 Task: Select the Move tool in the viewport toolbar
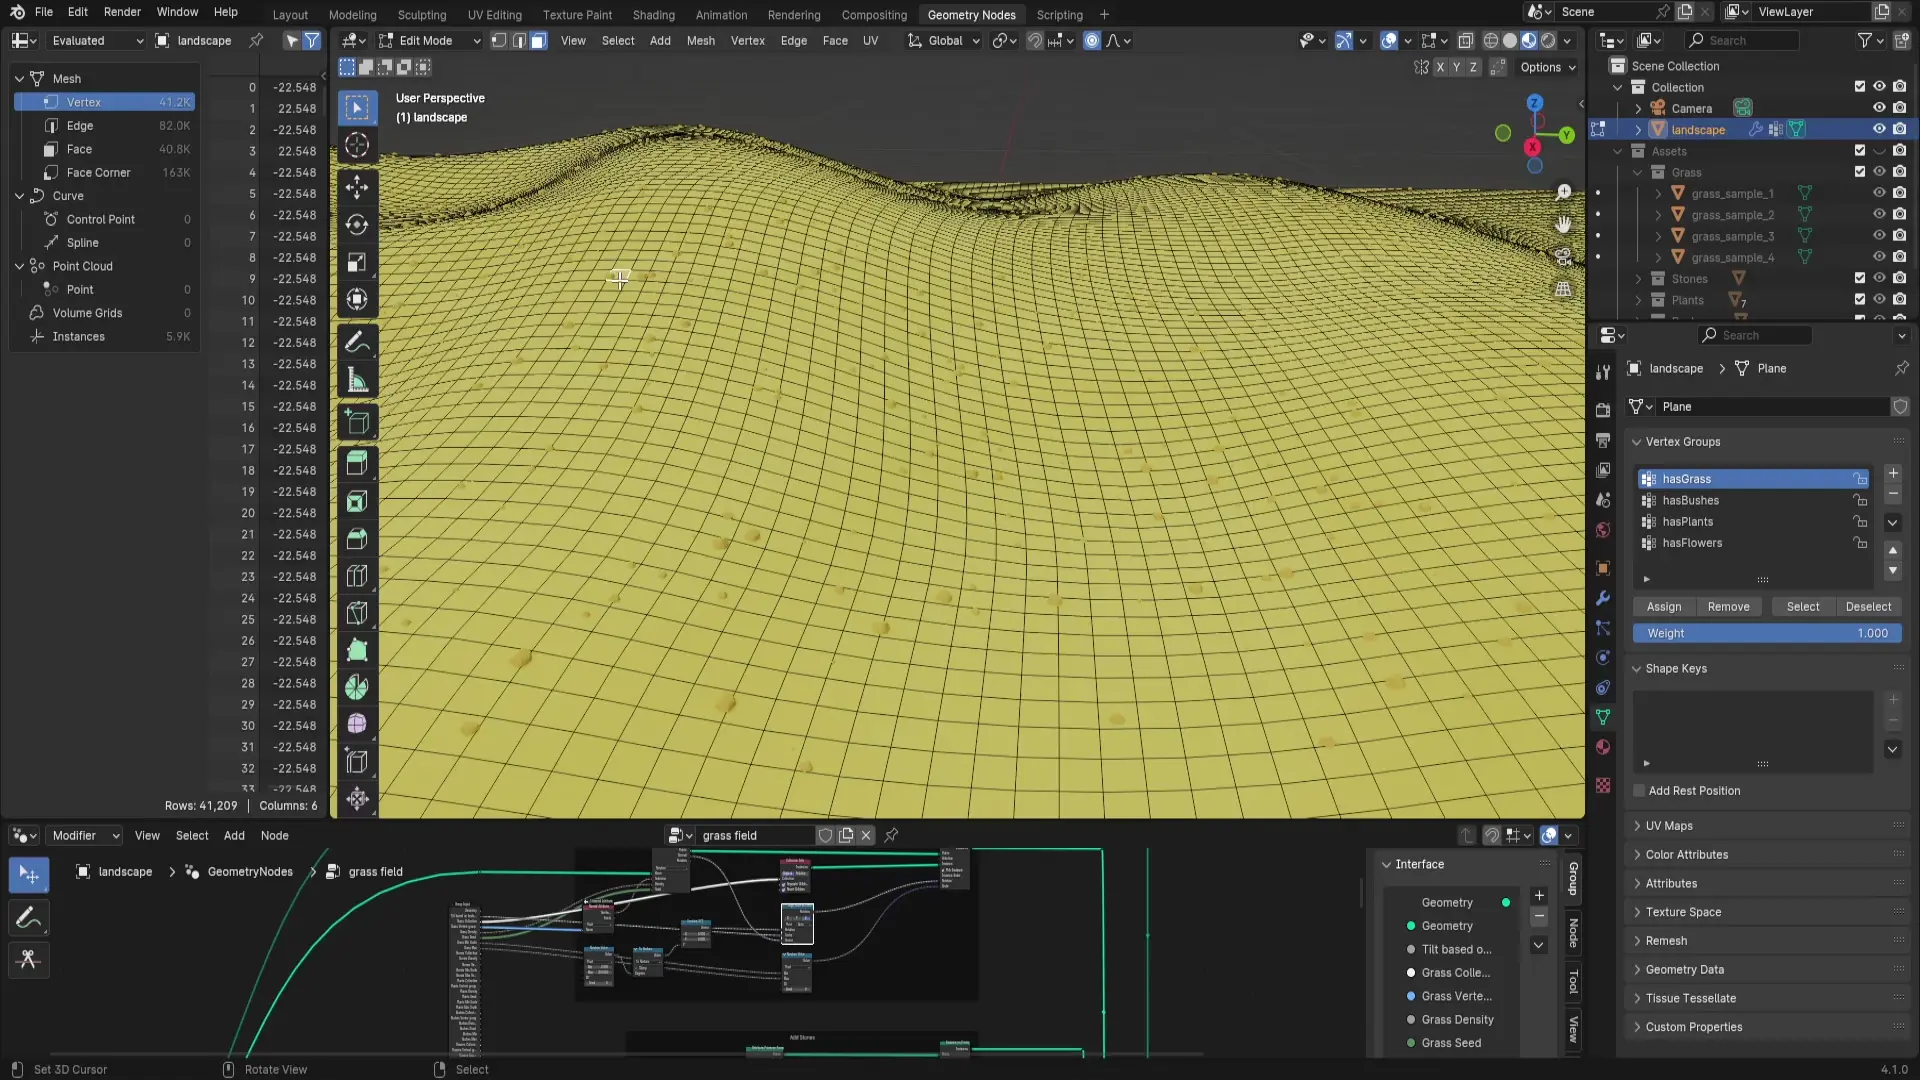tap(357, 187)
